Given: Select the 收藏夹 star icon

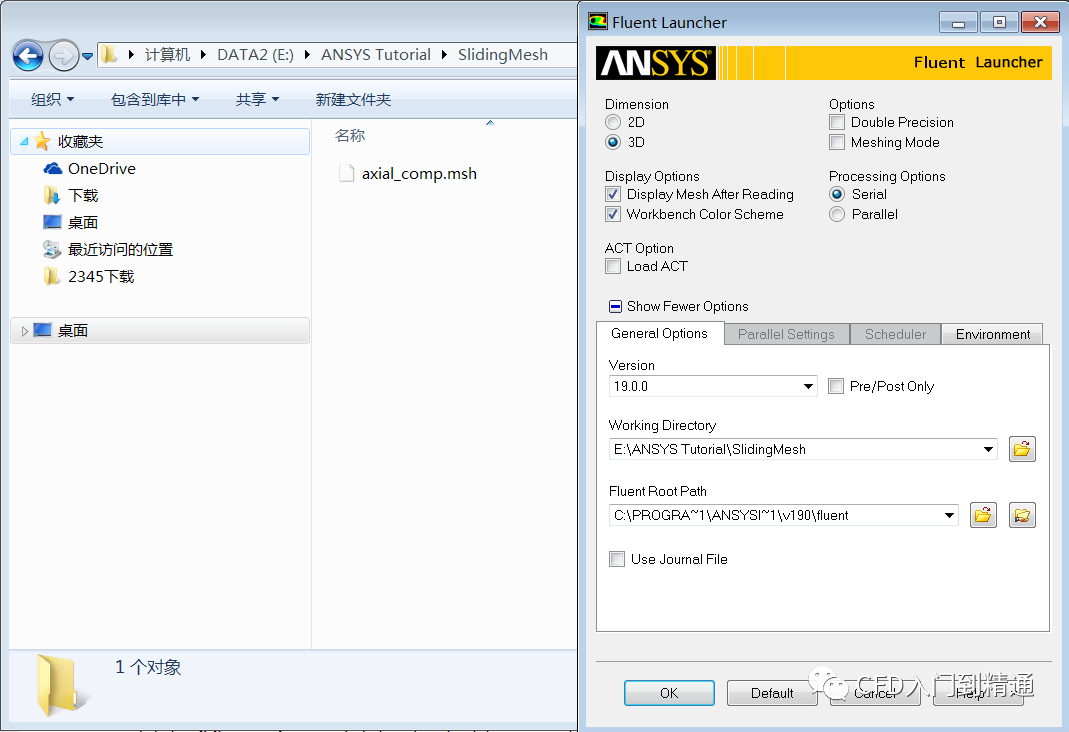Looking at the screenshot, I should pyautogui.click(x=42, y=141).
